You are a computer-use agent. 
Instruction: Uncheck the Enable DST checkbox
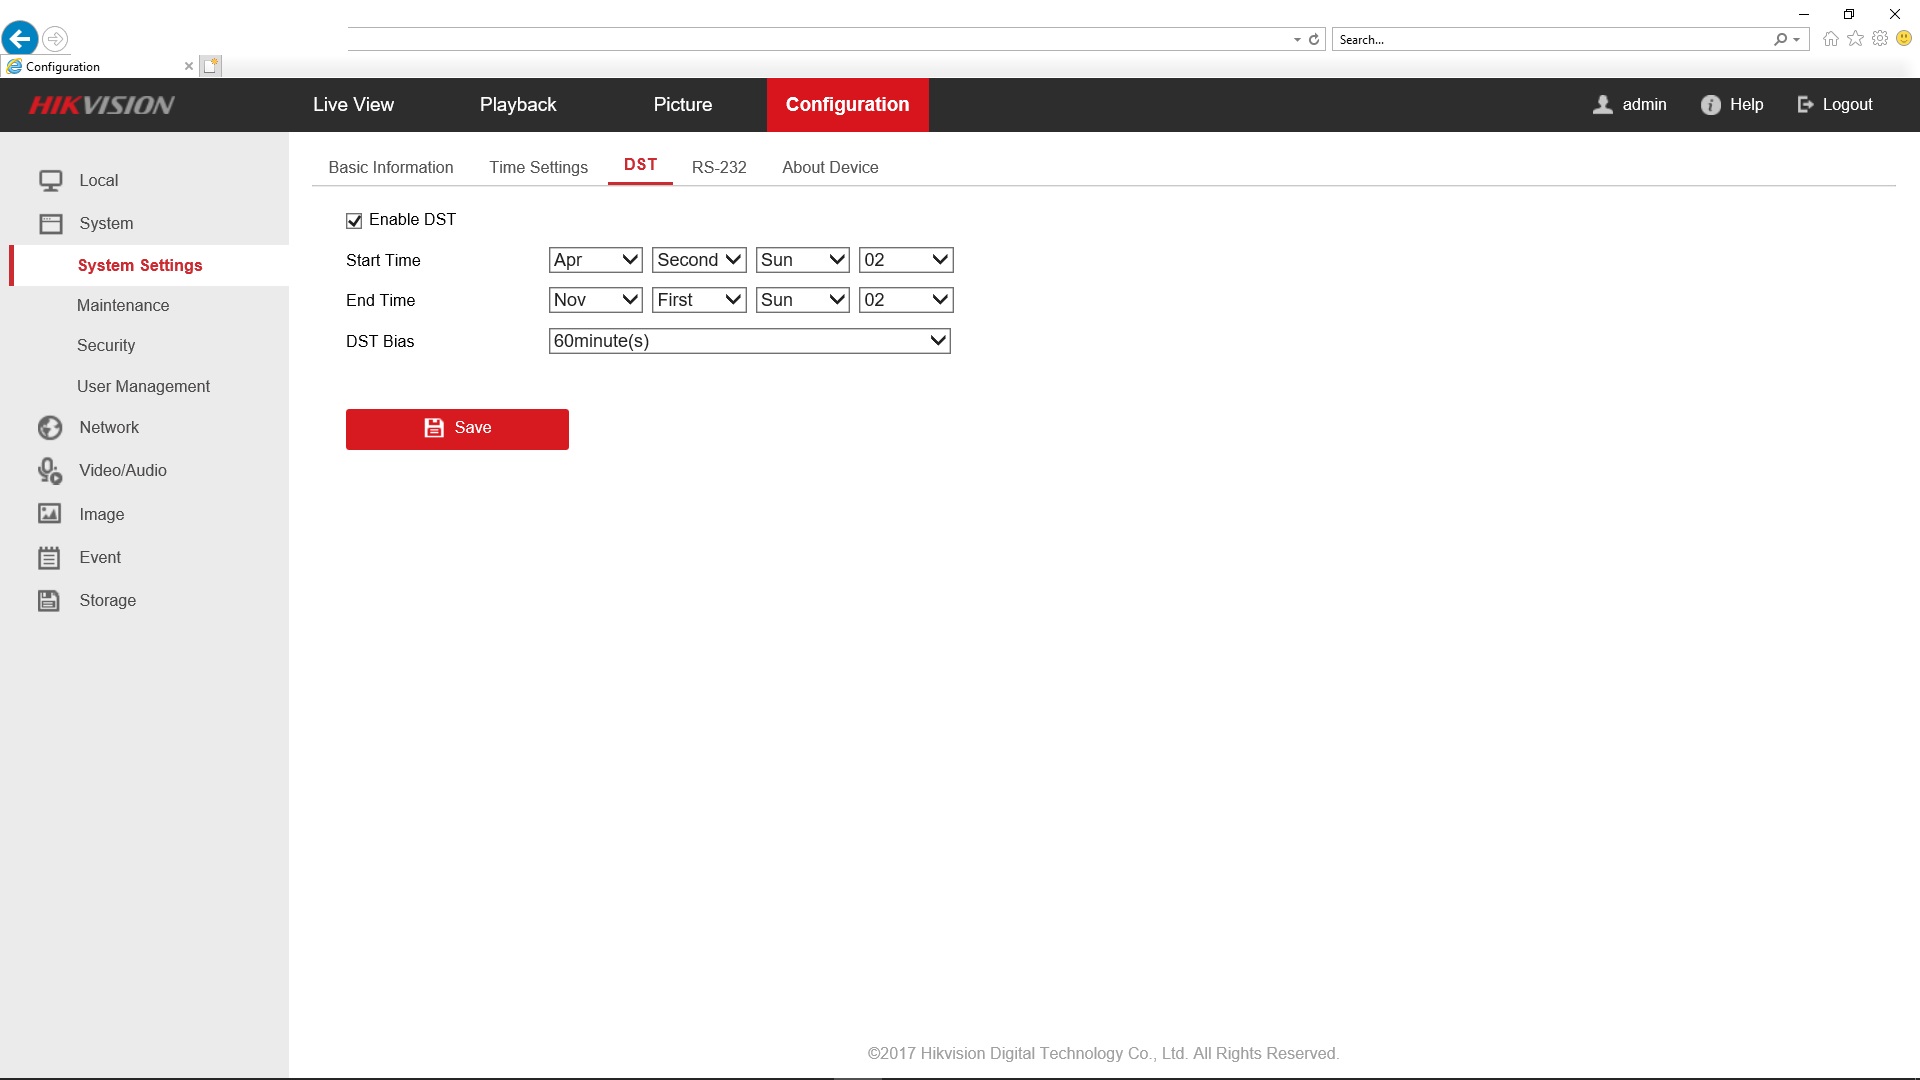(354, 221)
